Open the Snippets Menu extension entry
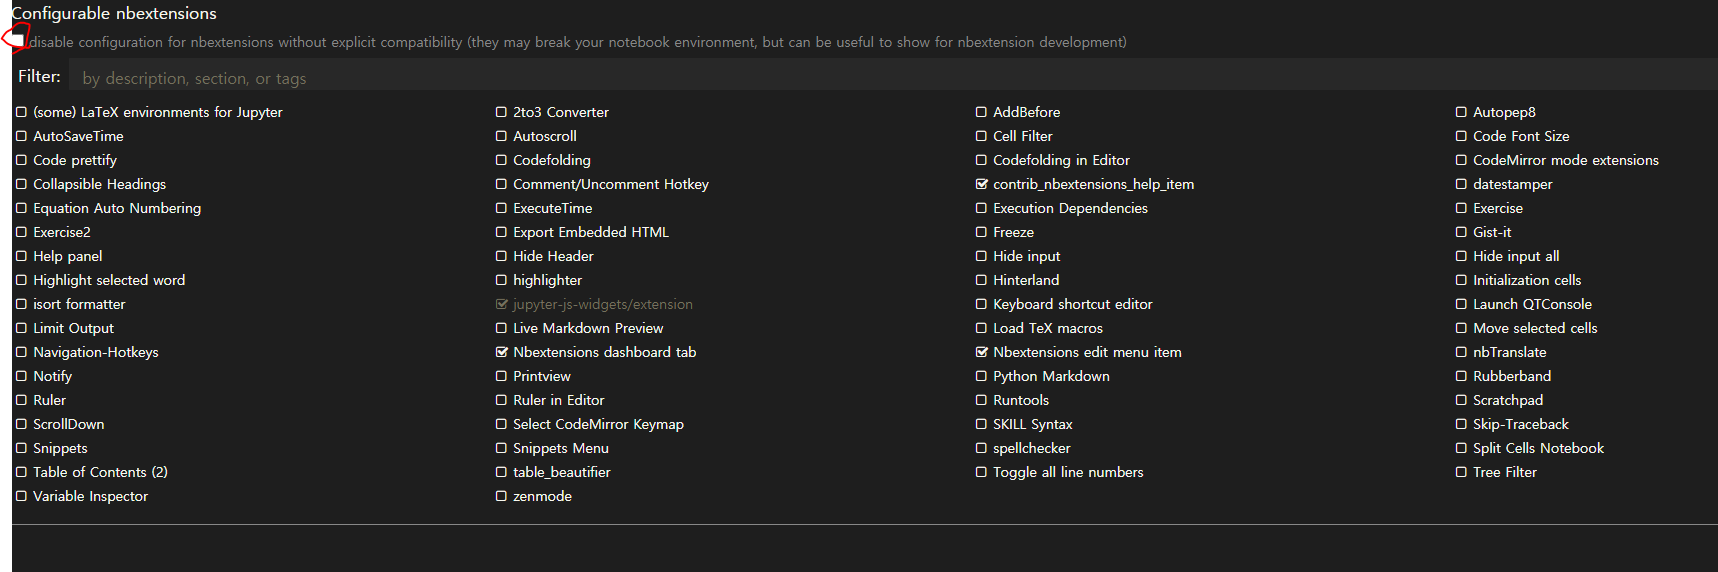1718x572 pixels. pos(561,448)
